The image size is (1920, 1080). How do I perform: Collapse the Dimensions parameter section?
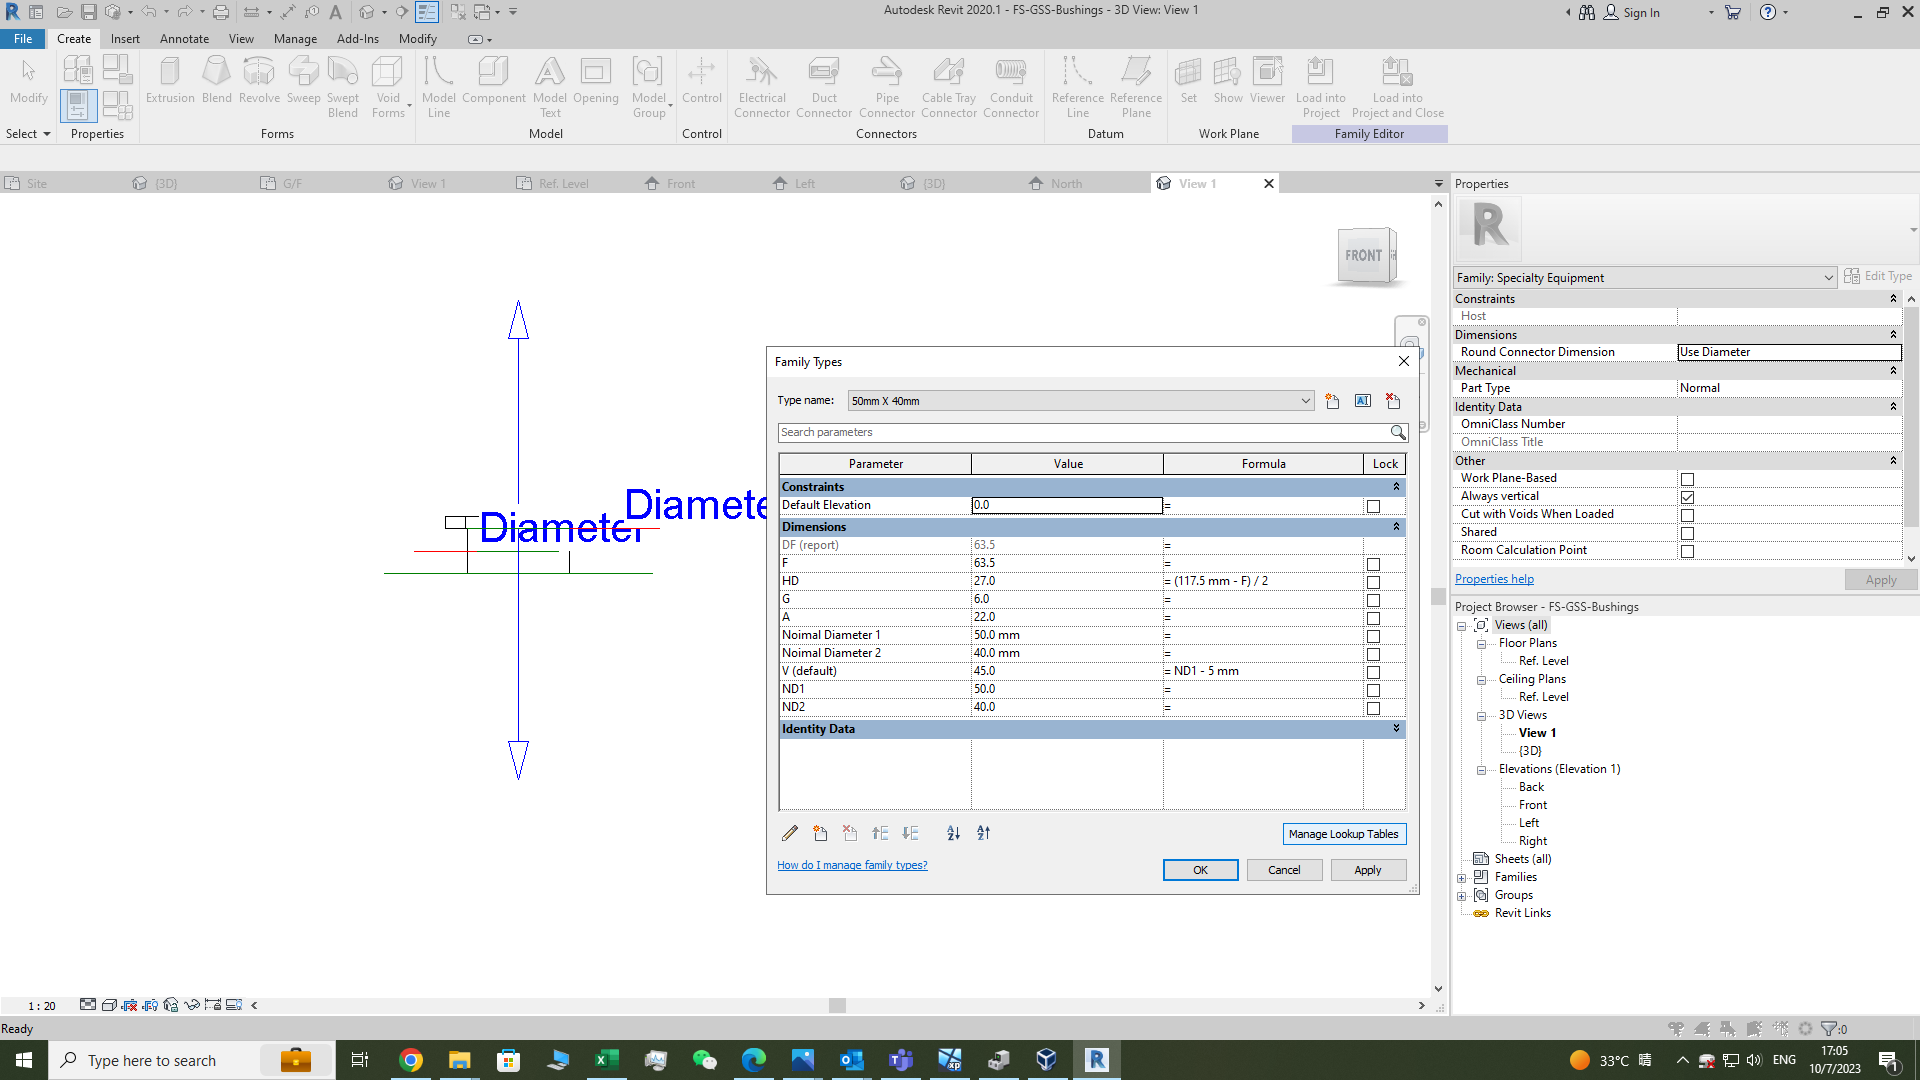tap(1396, 527)
